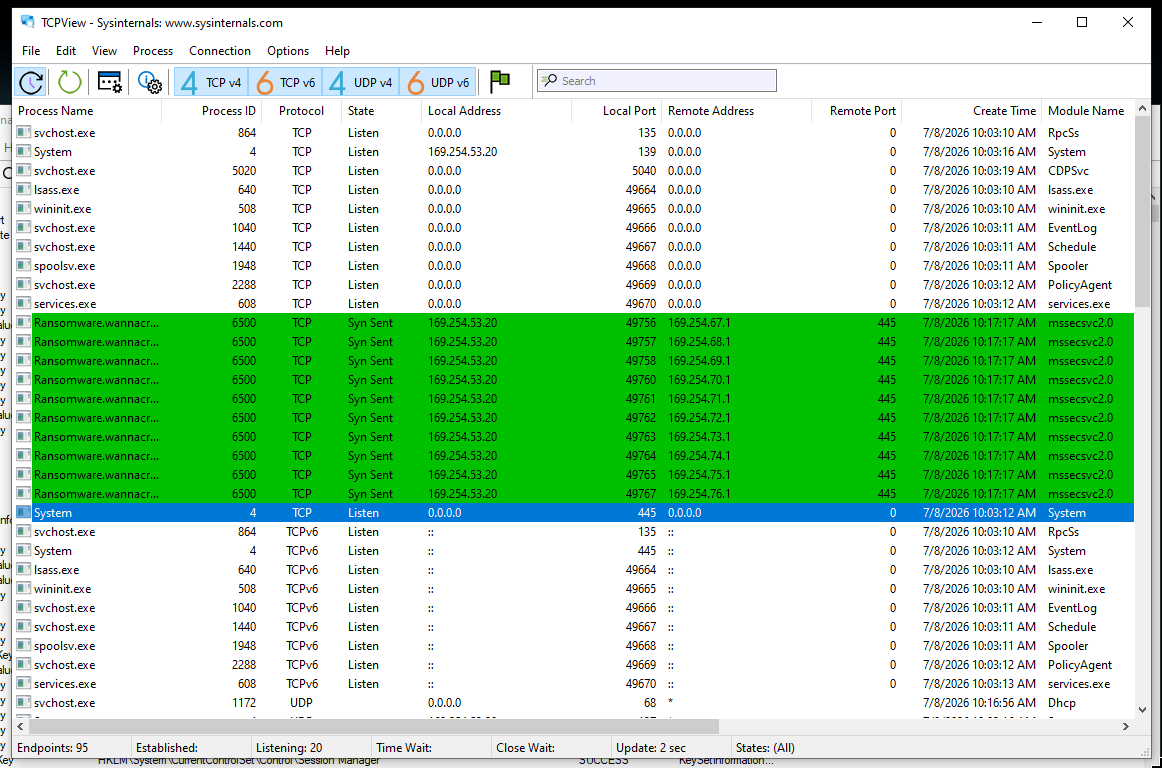1162x768 pixels.
Task: Sort by Remote Address column header
Action: pyautogui.click(x=737, y=111)
